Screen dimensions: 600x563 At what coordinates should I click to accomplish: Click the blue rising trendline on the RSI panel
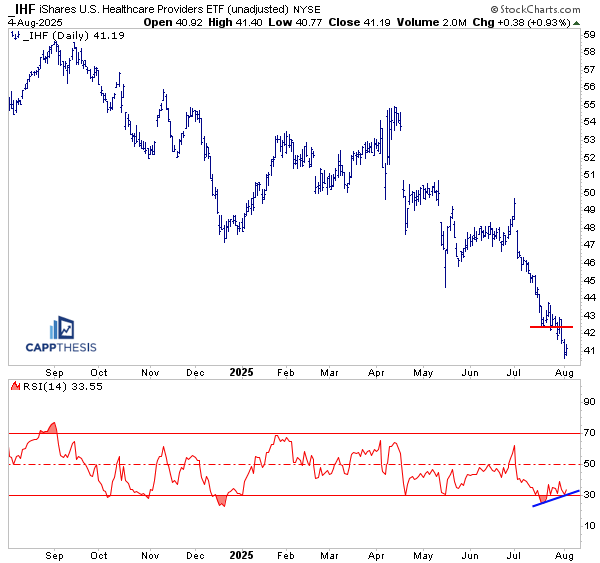556,498
